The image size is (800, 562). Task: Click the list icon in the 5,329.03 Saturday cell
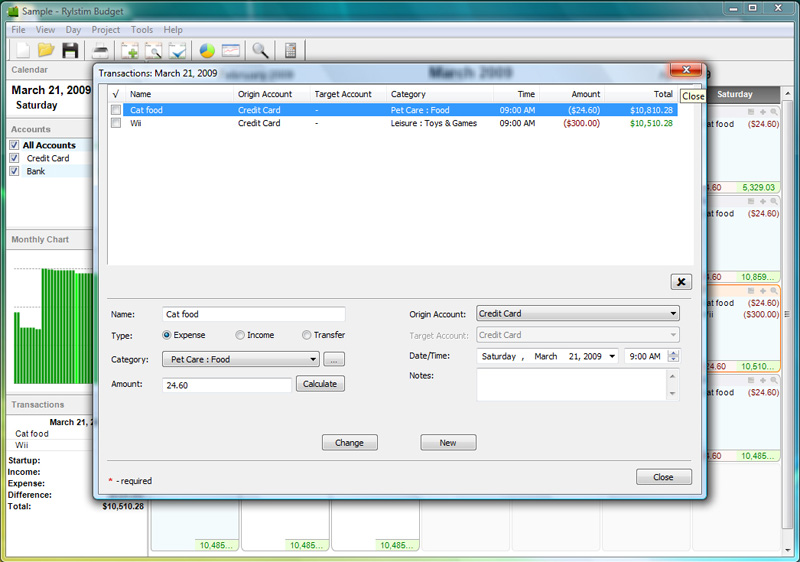[751, 112]
